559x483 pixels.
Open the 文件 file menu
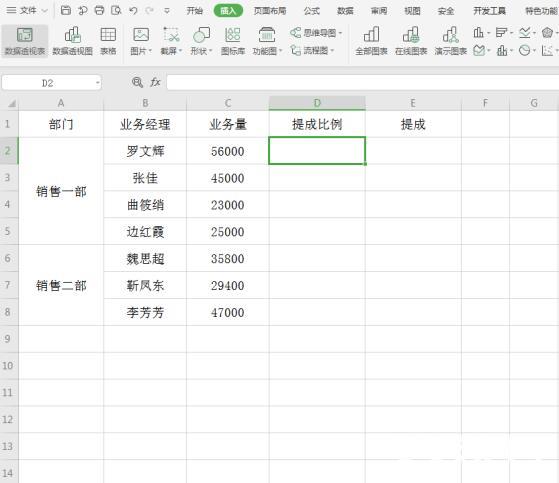(x=27, y=10)
